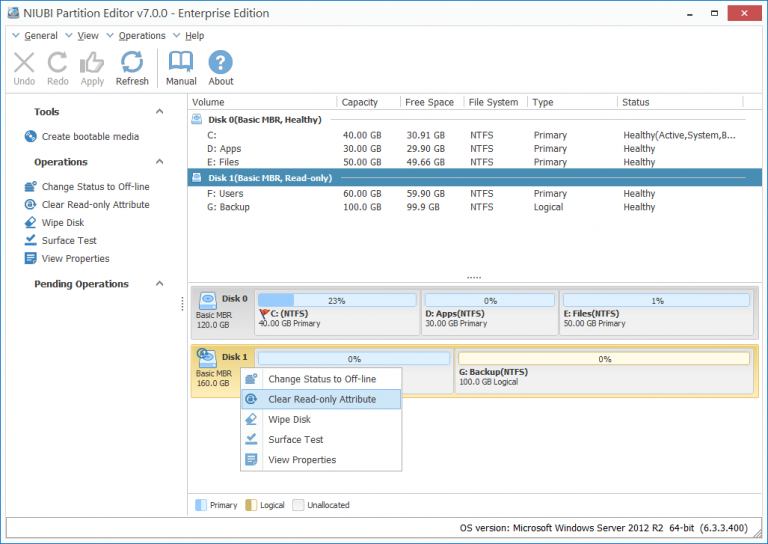Viewport: 768px width, 544px height.
Task: Click sidebar Change Status to Off-line icon
Action: pos(30,187)
